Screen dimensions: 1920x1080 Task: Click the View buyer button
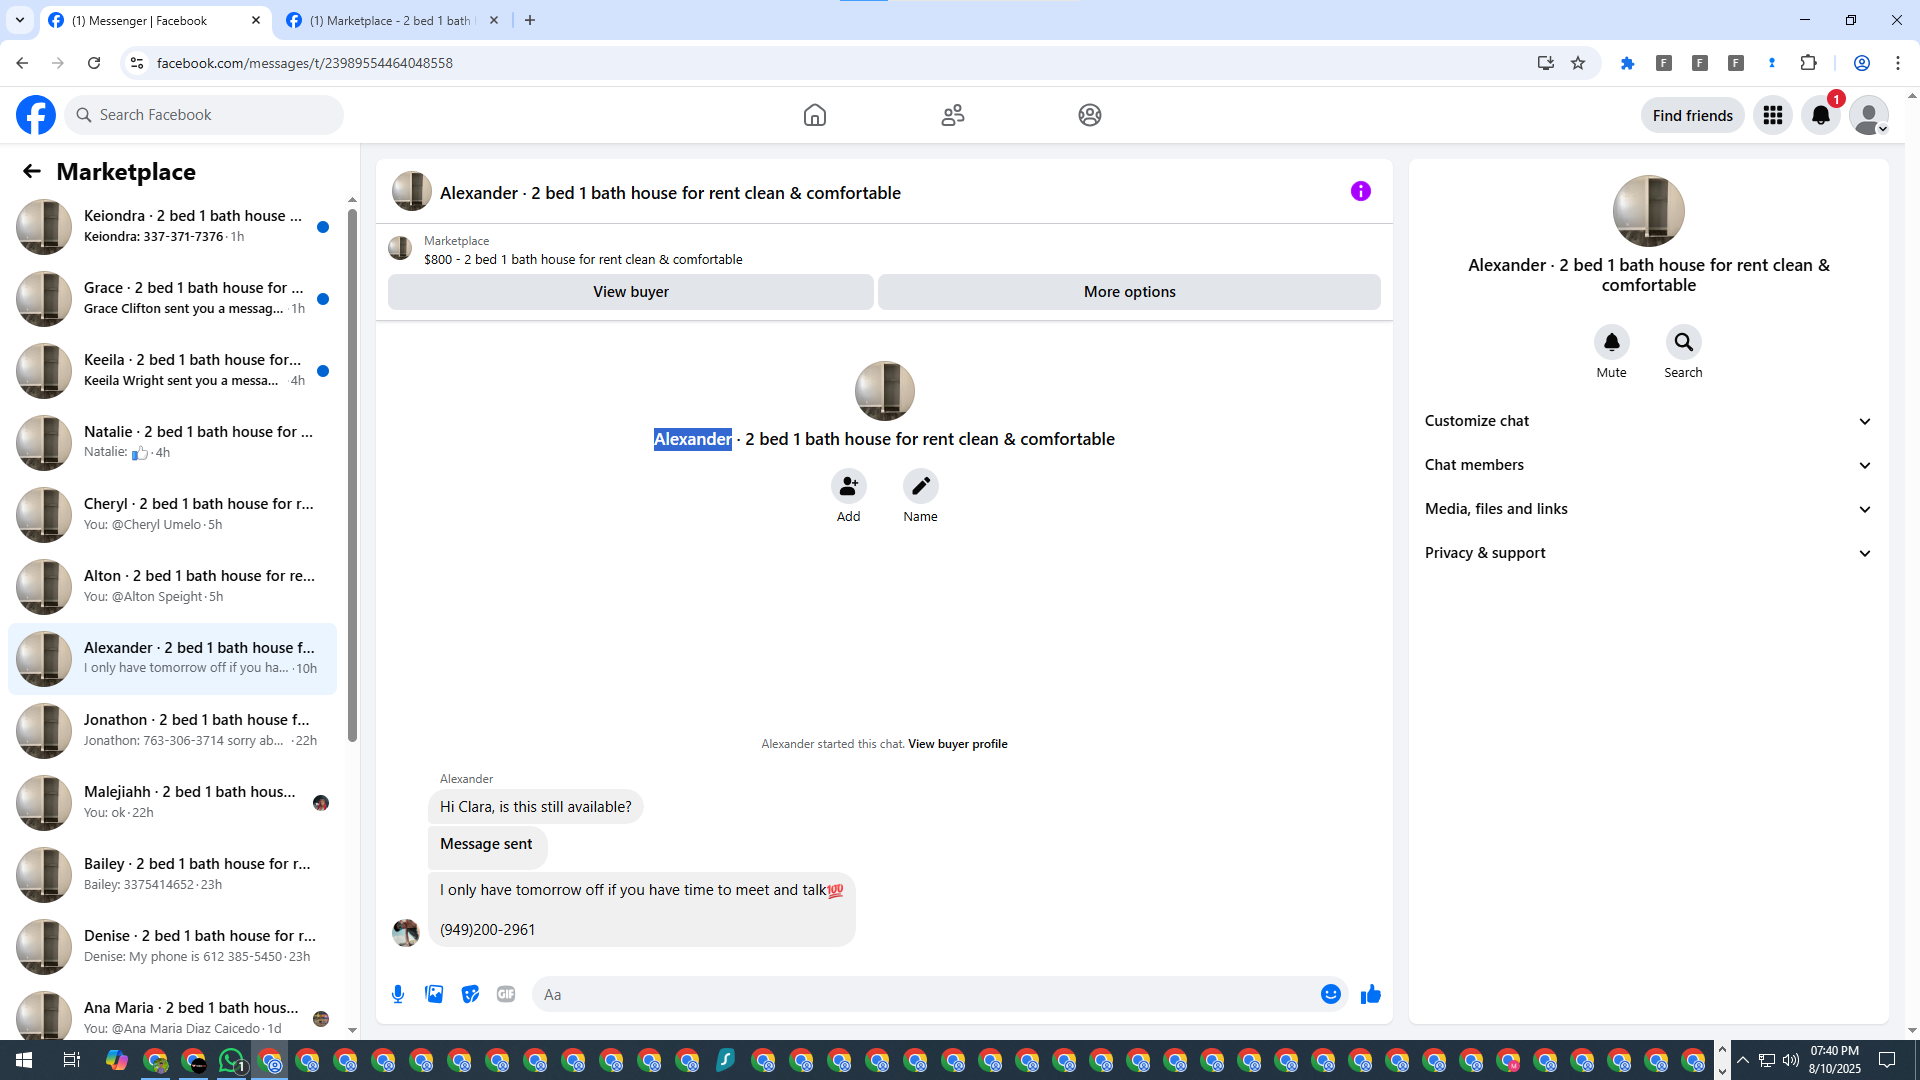630,292
